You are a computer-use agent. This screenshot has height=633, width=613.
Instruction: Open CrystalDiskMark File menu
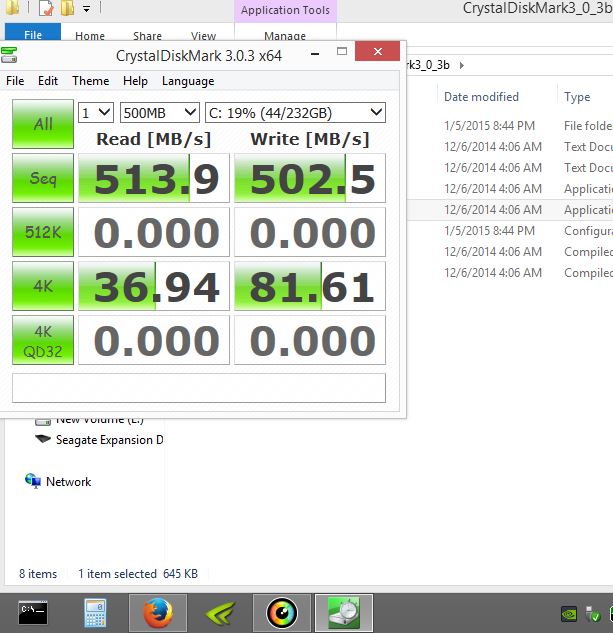[15, 81]
